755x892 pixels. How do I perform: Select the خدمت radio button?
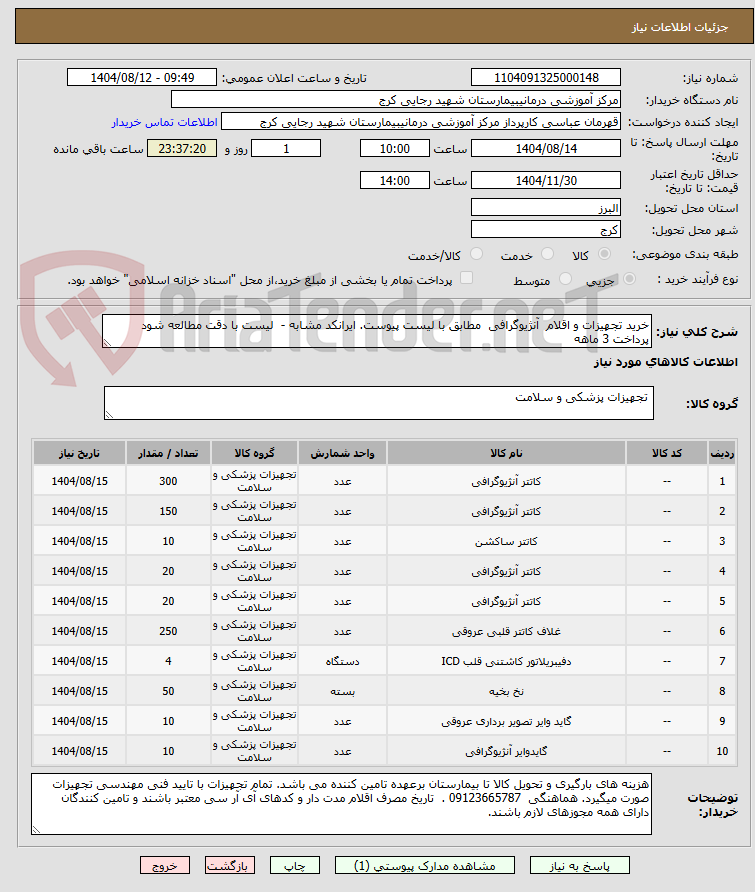point(547,254)
